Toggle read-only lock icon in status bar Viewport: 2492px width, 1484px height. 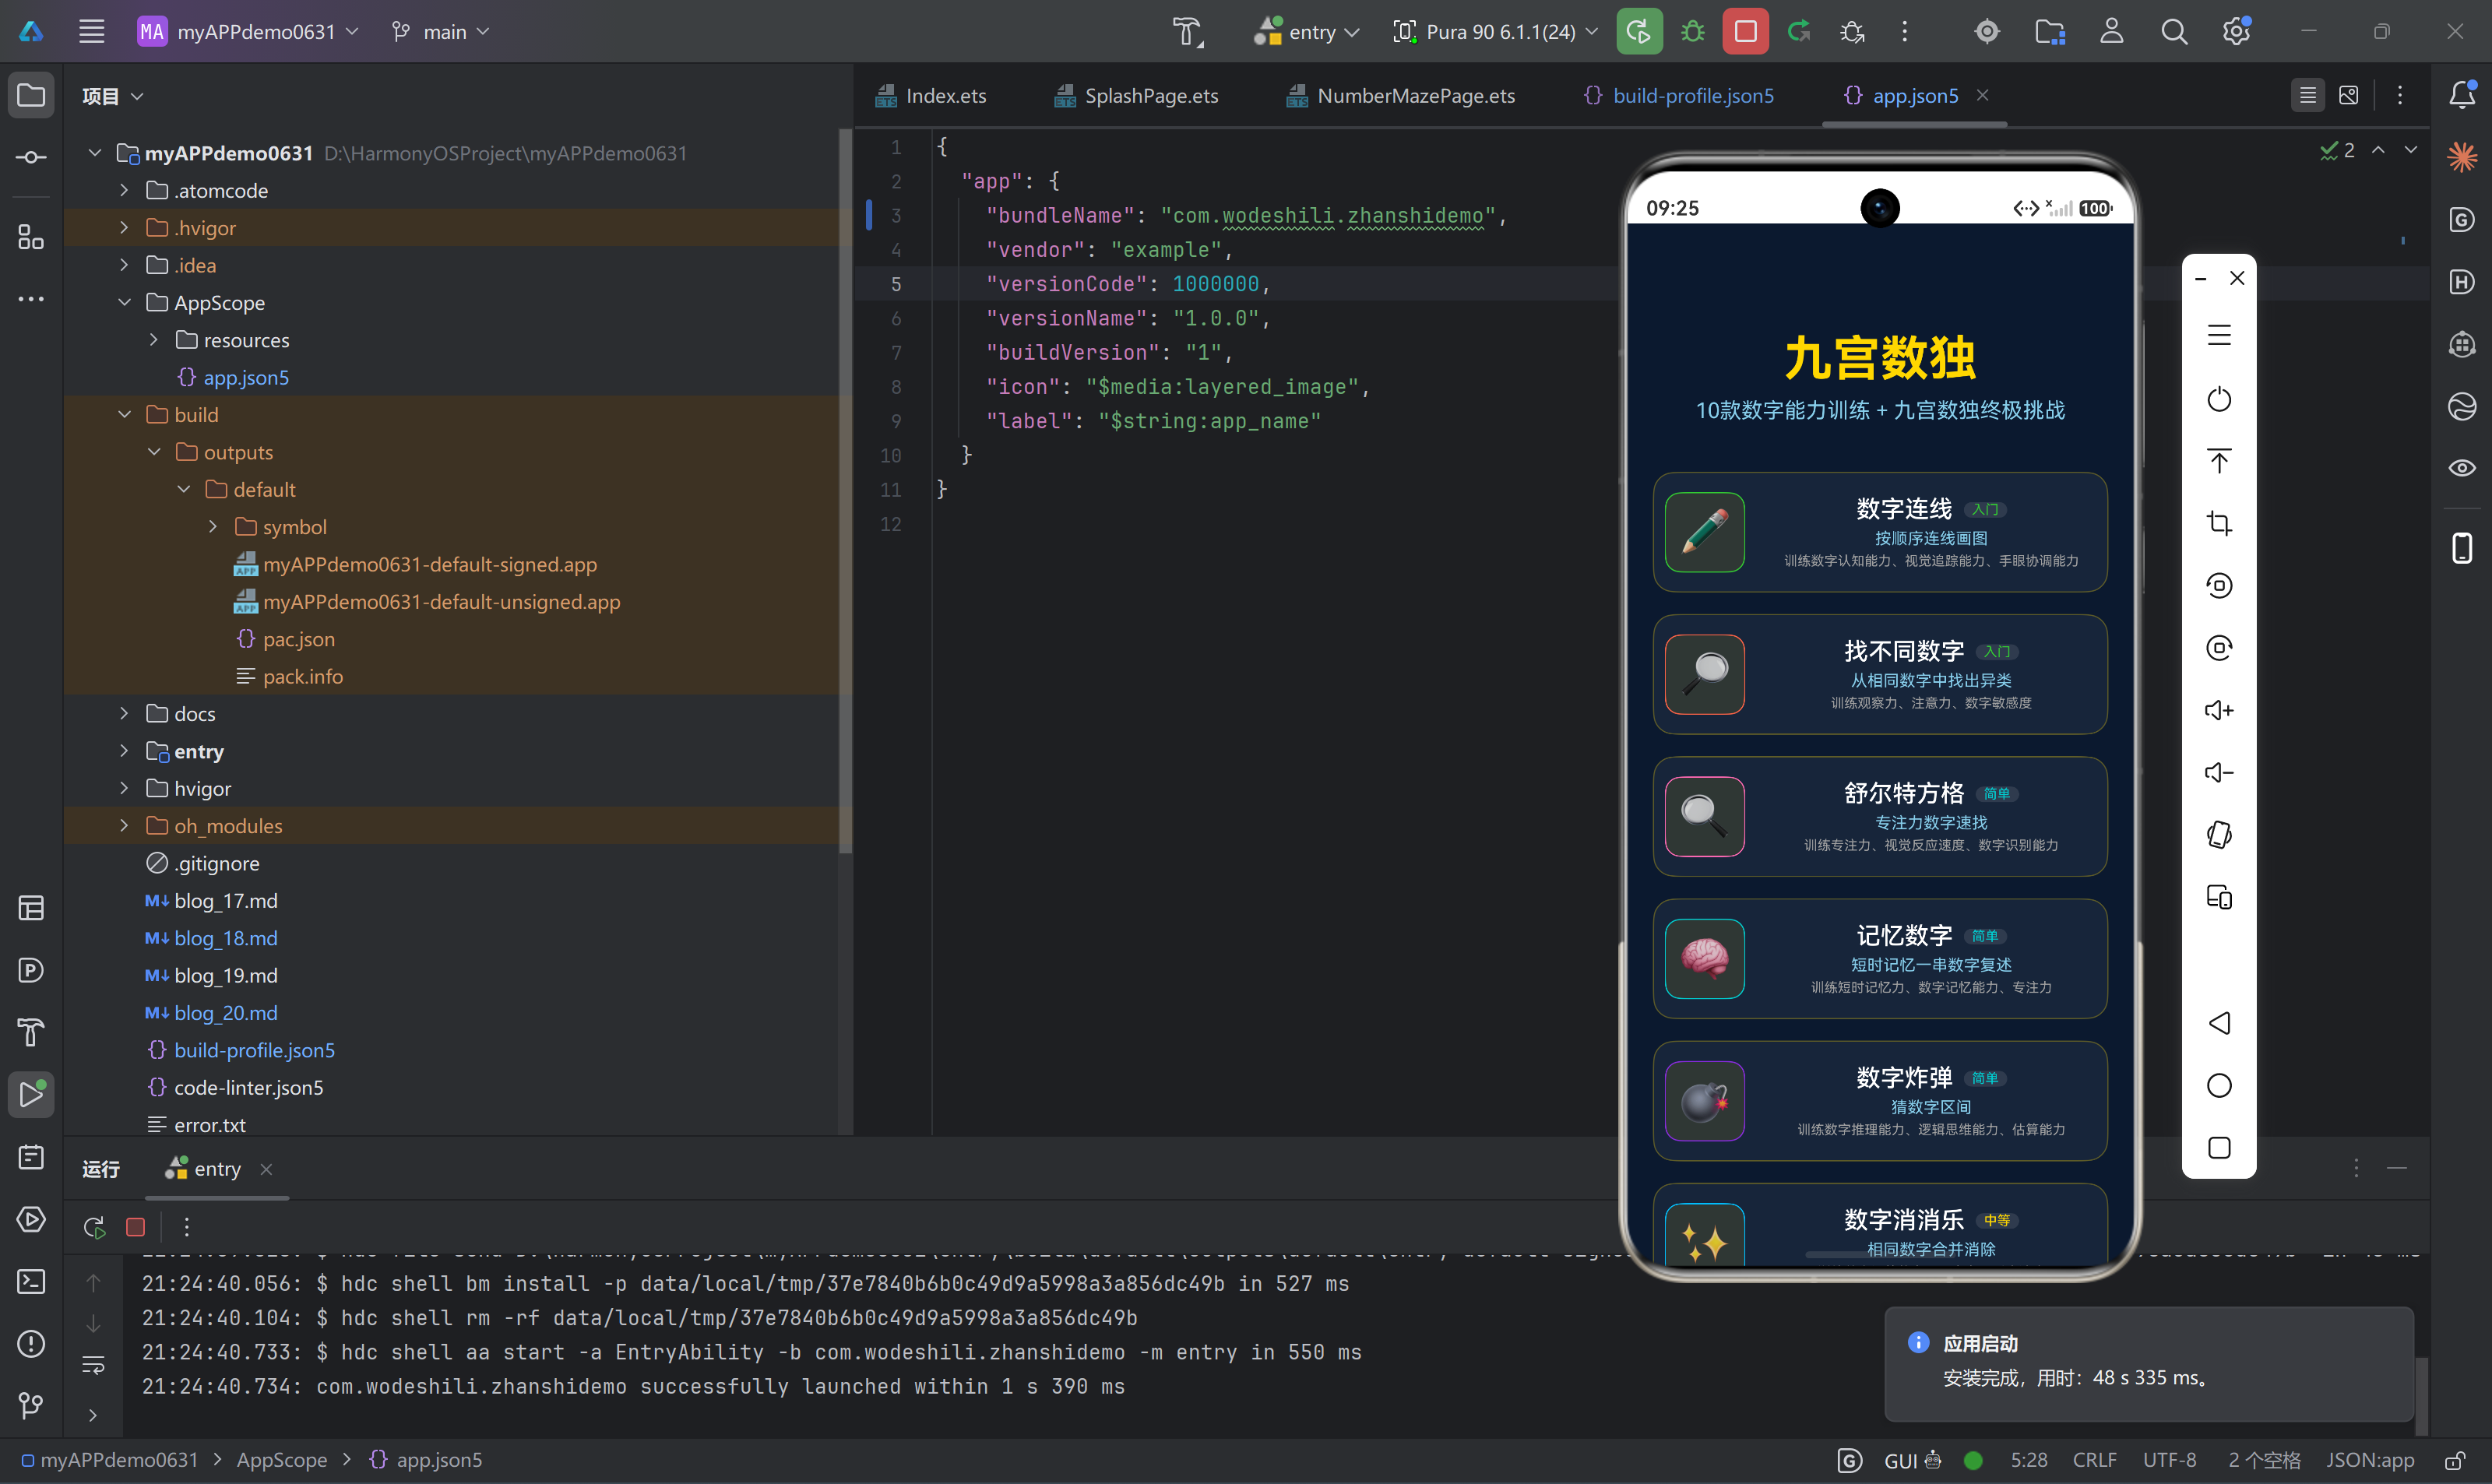(x=2453, y=1460)
